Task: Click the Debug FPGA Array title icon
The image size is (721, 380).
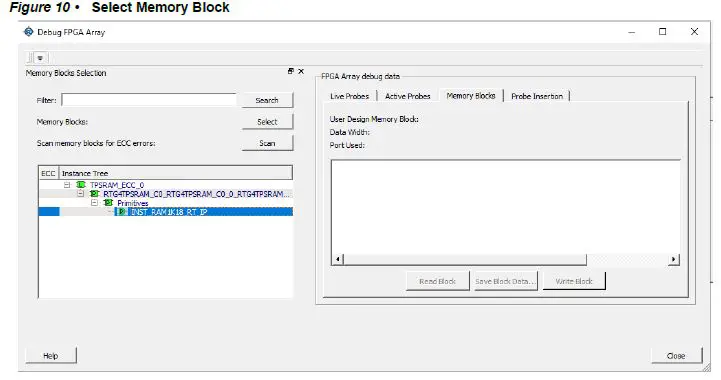Action: pyautogui.click(x=29, y=32)
